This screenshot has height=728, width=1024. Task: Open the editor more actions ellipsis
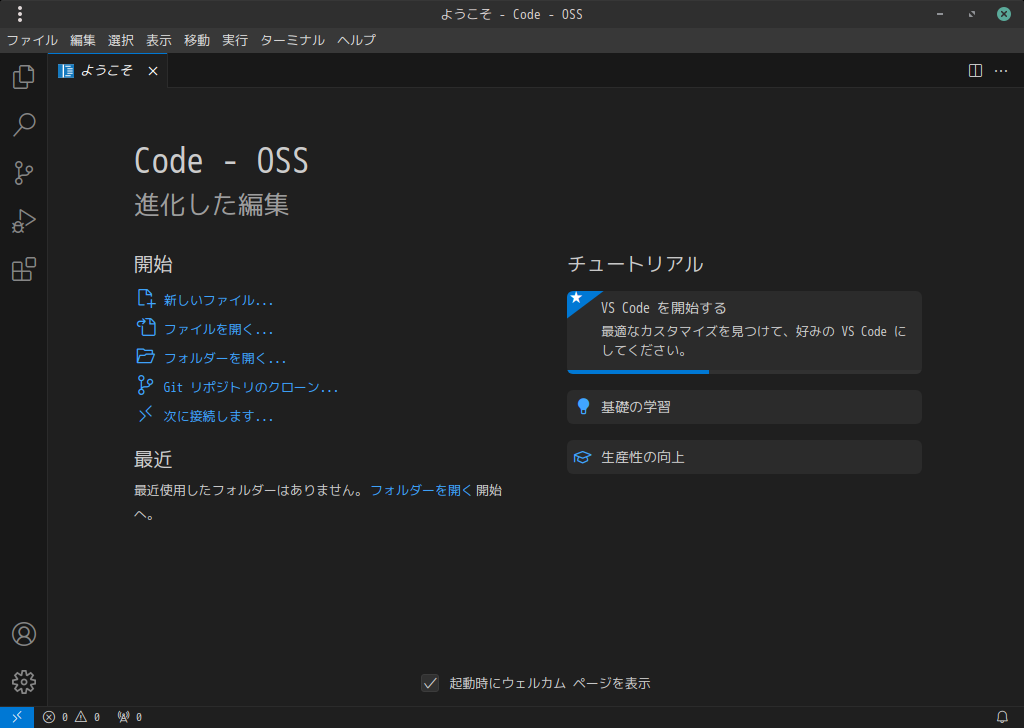1001,71
